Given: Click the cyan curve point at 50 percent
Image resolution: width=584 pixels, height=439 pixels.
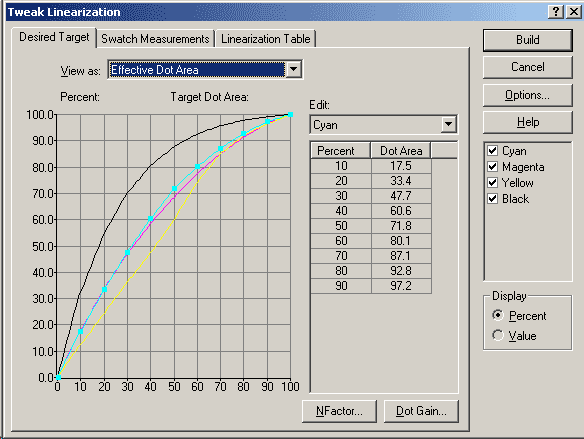Looking at the screenshot, I should click(x=174, y=189).
